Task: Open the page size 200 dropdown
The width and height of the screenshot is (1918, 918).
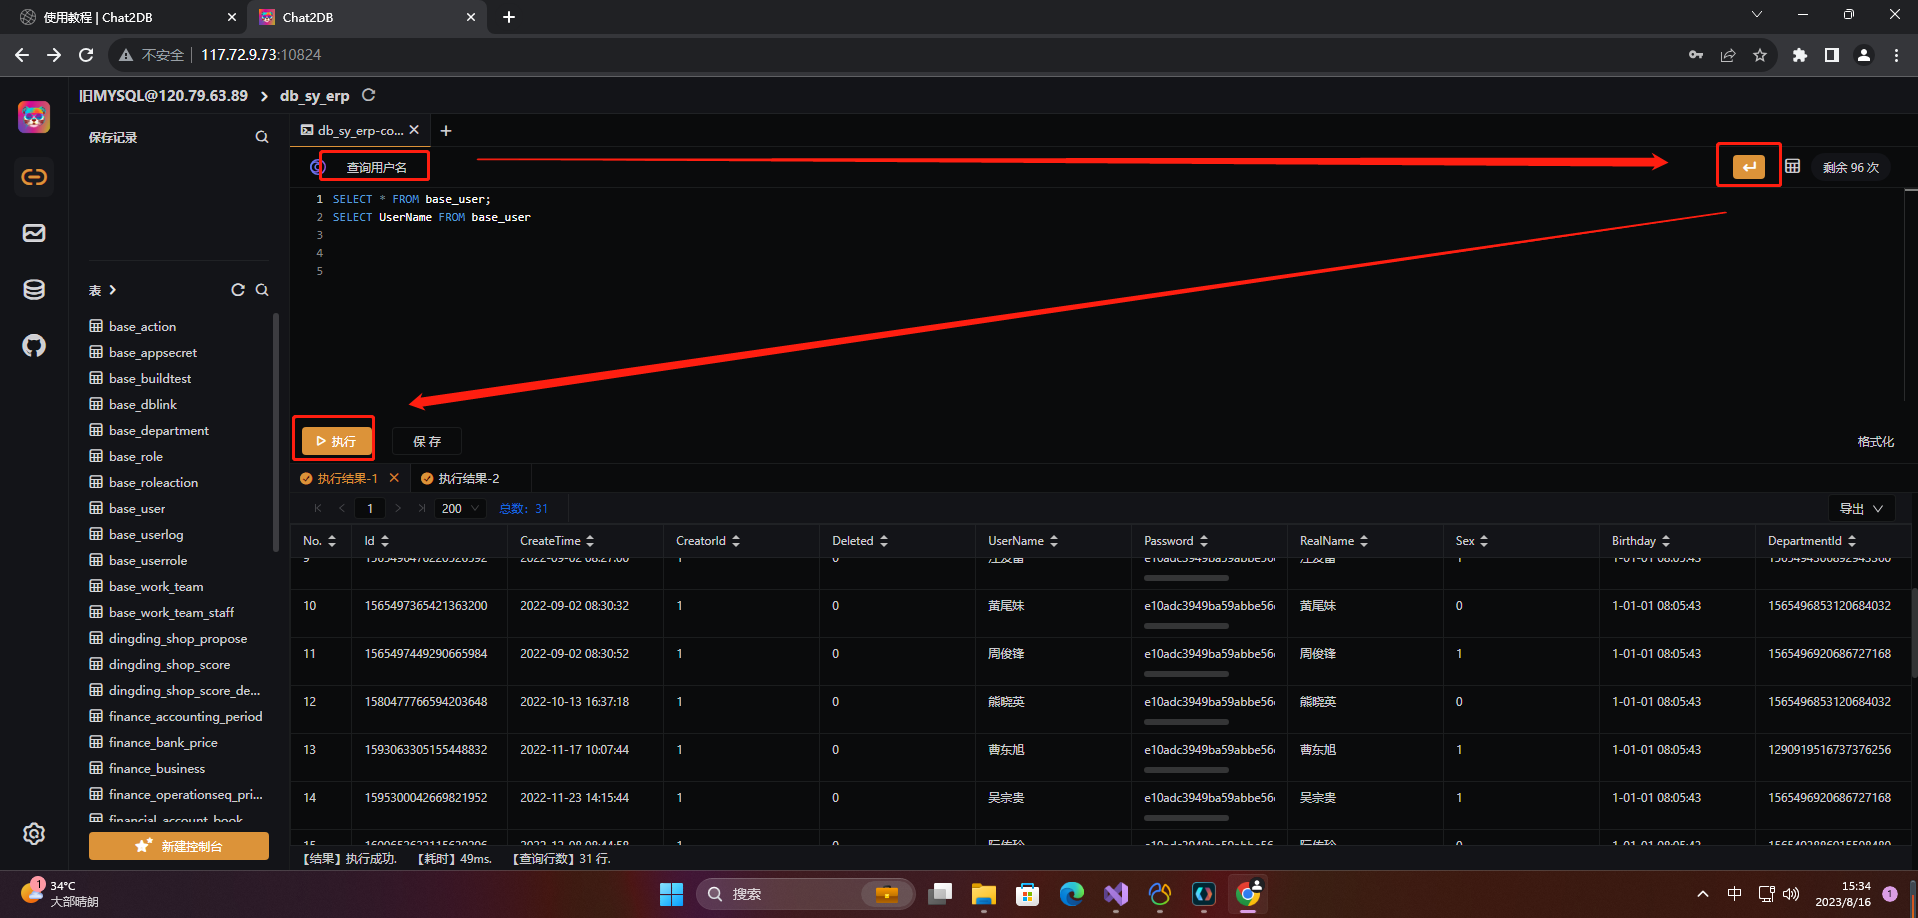Action: pyautogui.click(x=461, y=508)
